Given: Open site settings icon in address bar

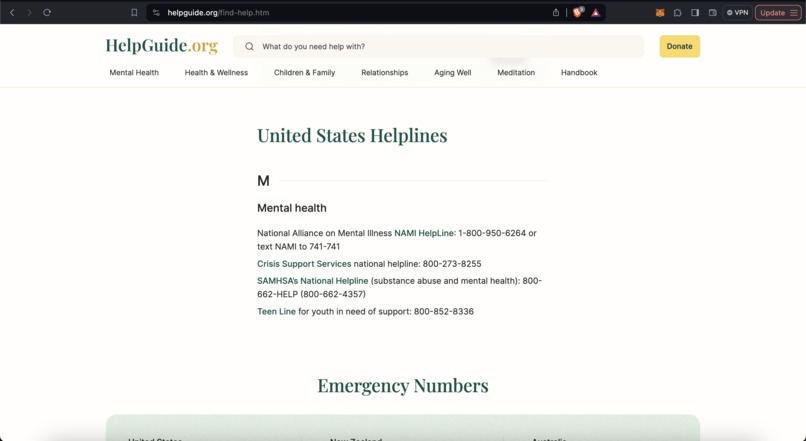Looking at the screenshot, I should click(x=156, y=13).
